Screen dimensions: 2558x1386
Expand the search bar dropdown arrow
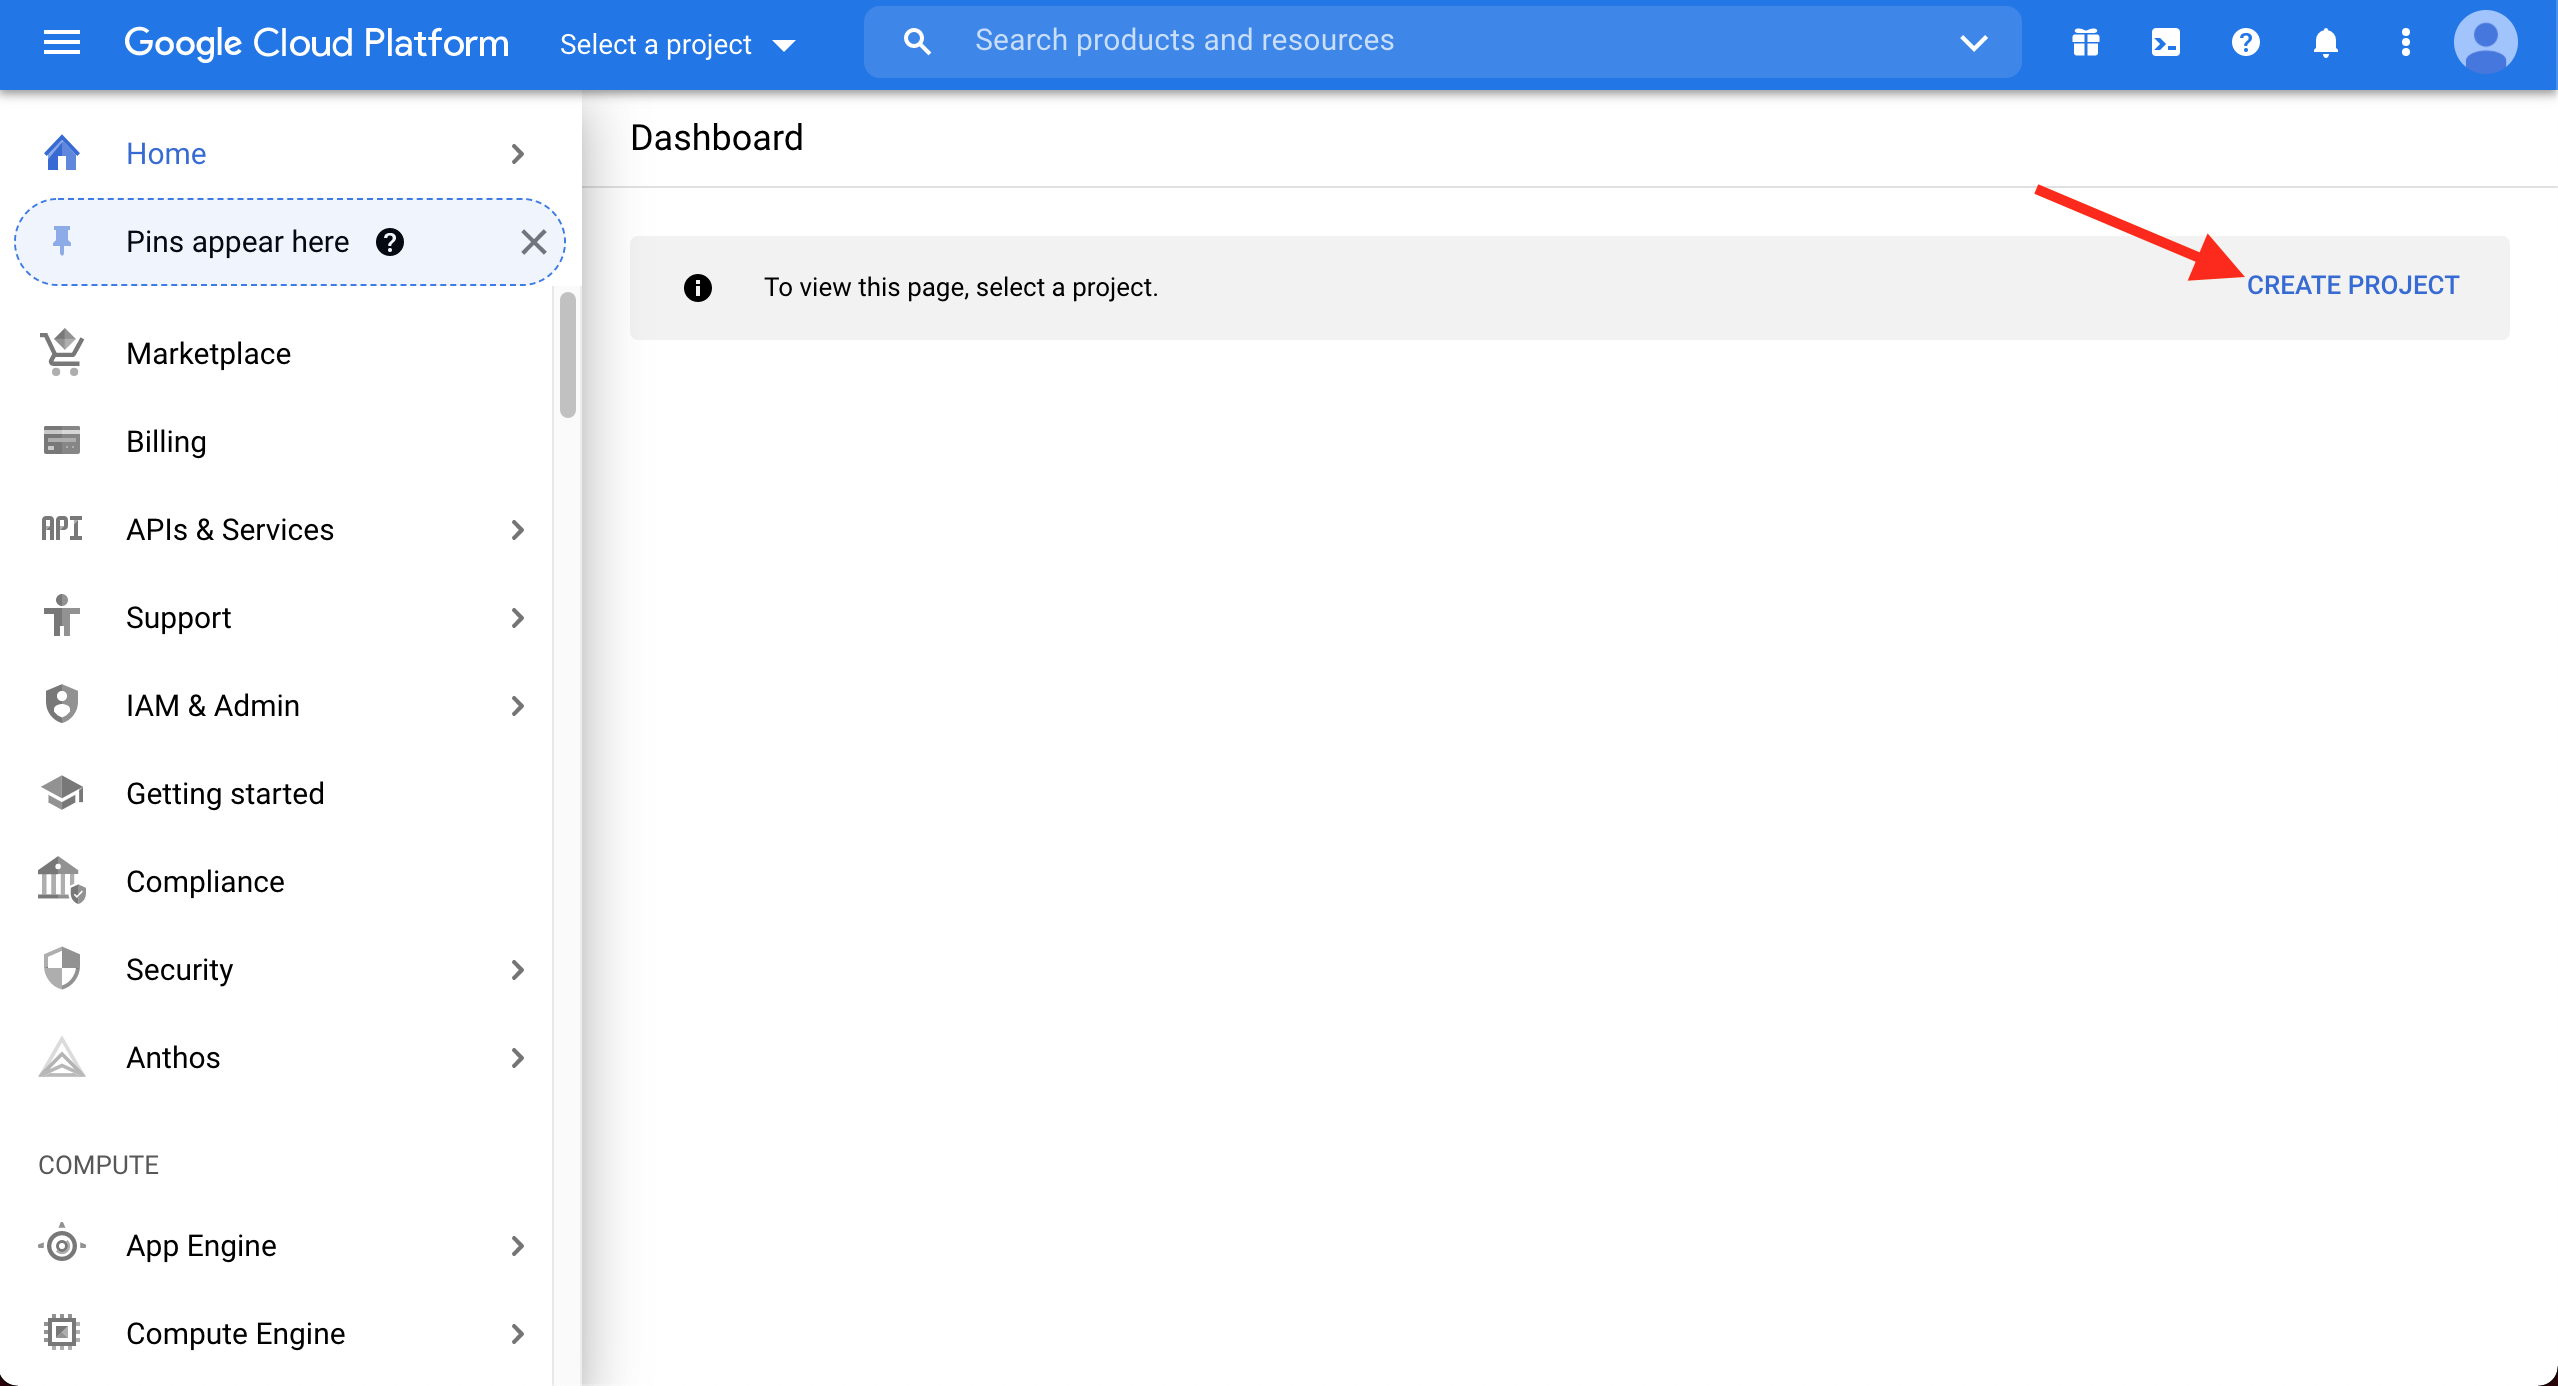(x=1974, y=43)
